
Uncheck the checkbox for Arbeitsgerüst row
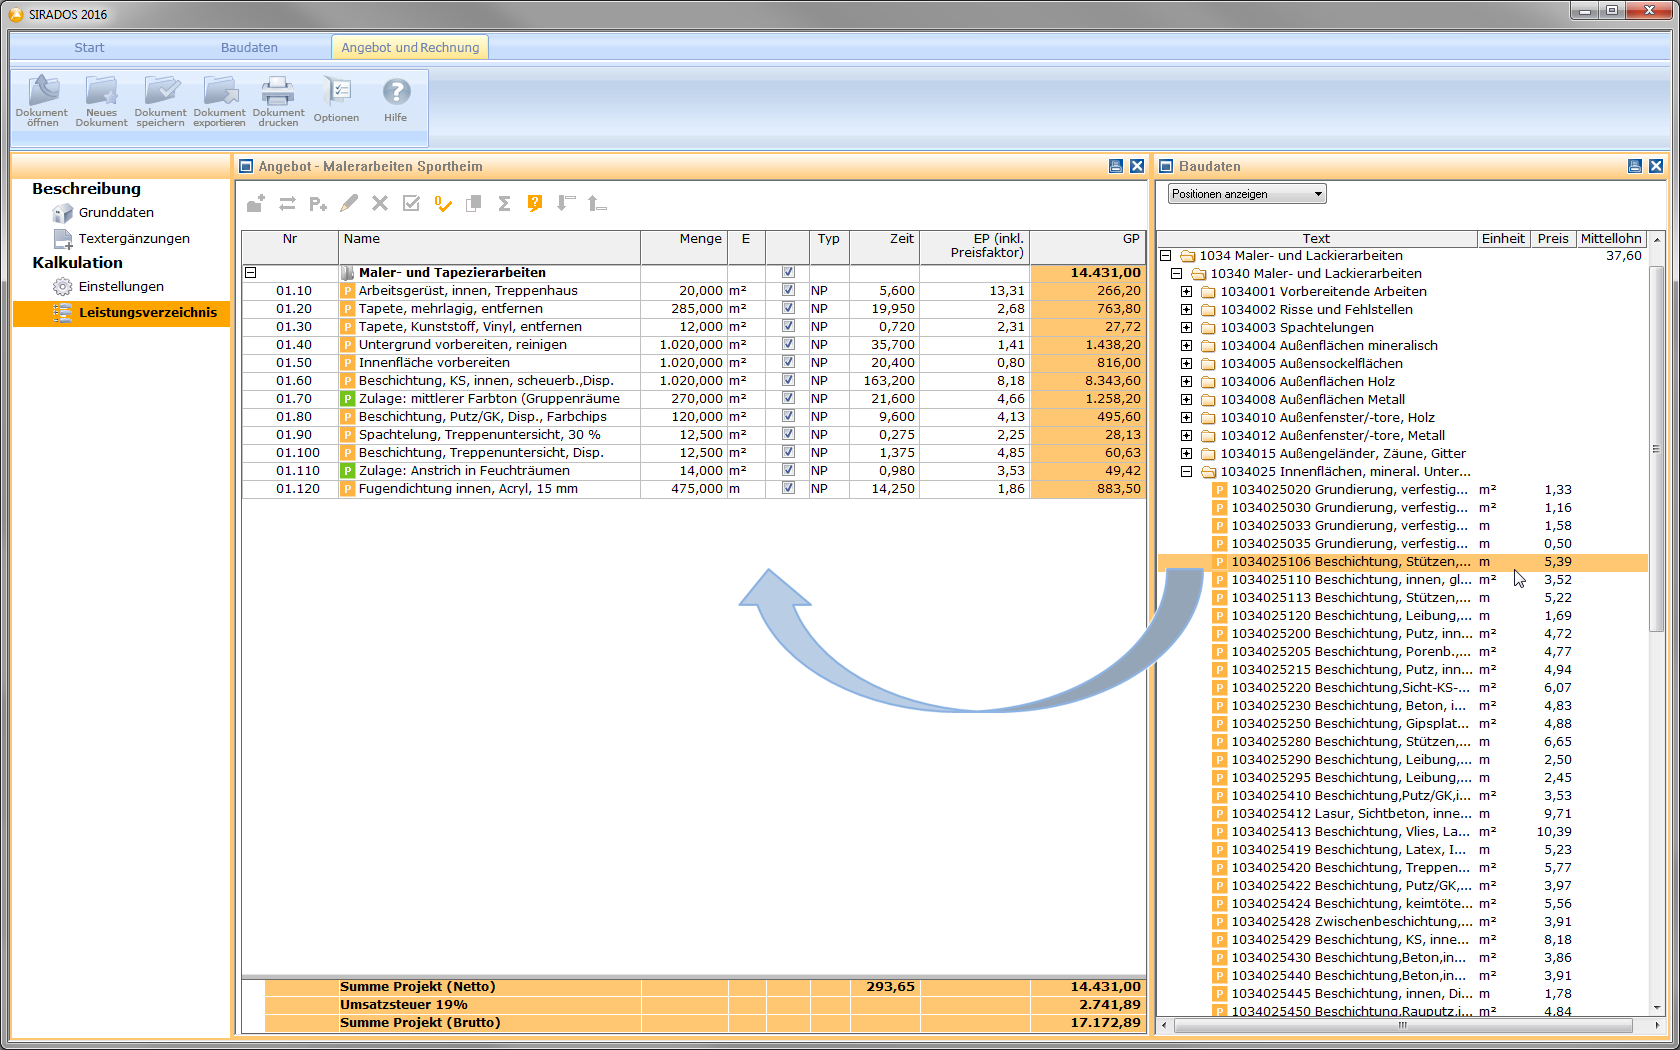click(x=788, y=290)
